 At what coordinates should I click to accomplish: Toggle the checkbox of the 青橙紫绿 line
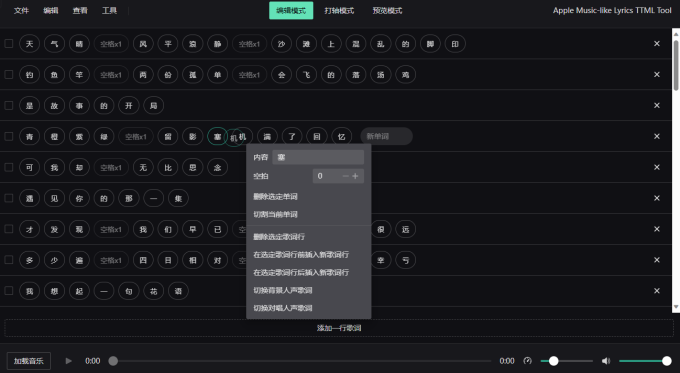(x=9, y=136)
